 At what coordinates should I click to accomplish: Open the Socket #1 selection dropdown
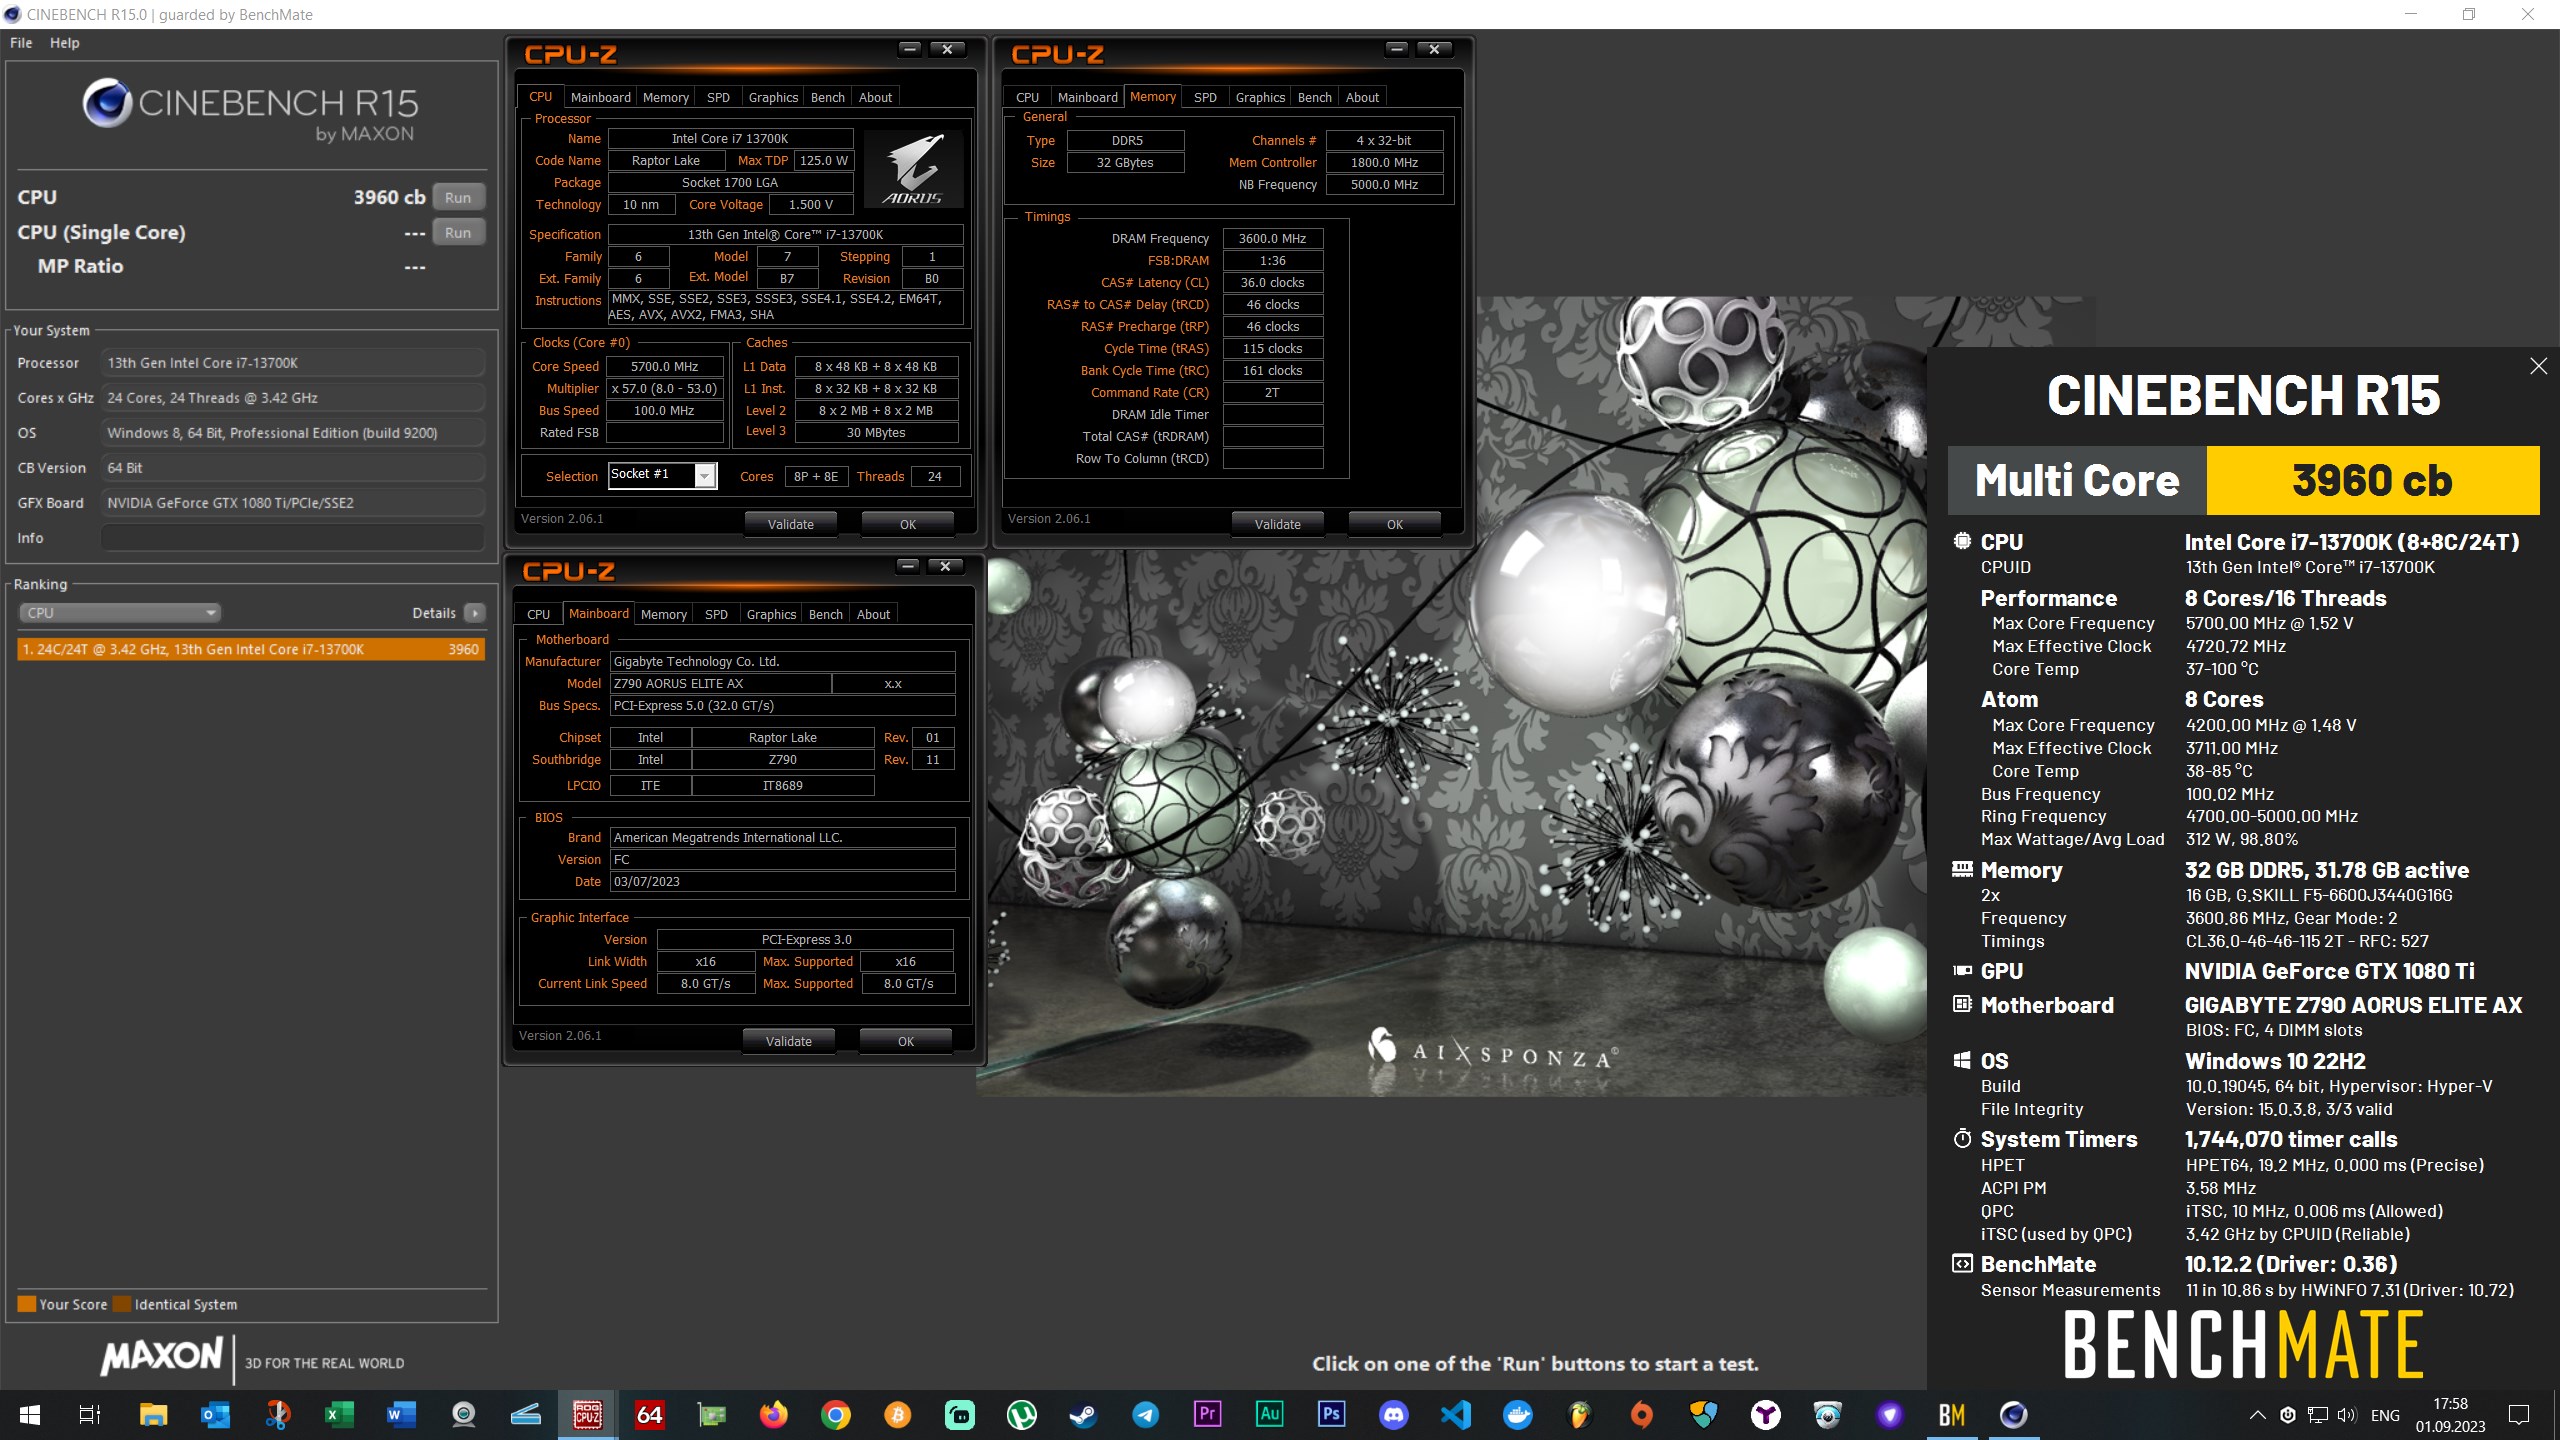click(x=705, y=476)
